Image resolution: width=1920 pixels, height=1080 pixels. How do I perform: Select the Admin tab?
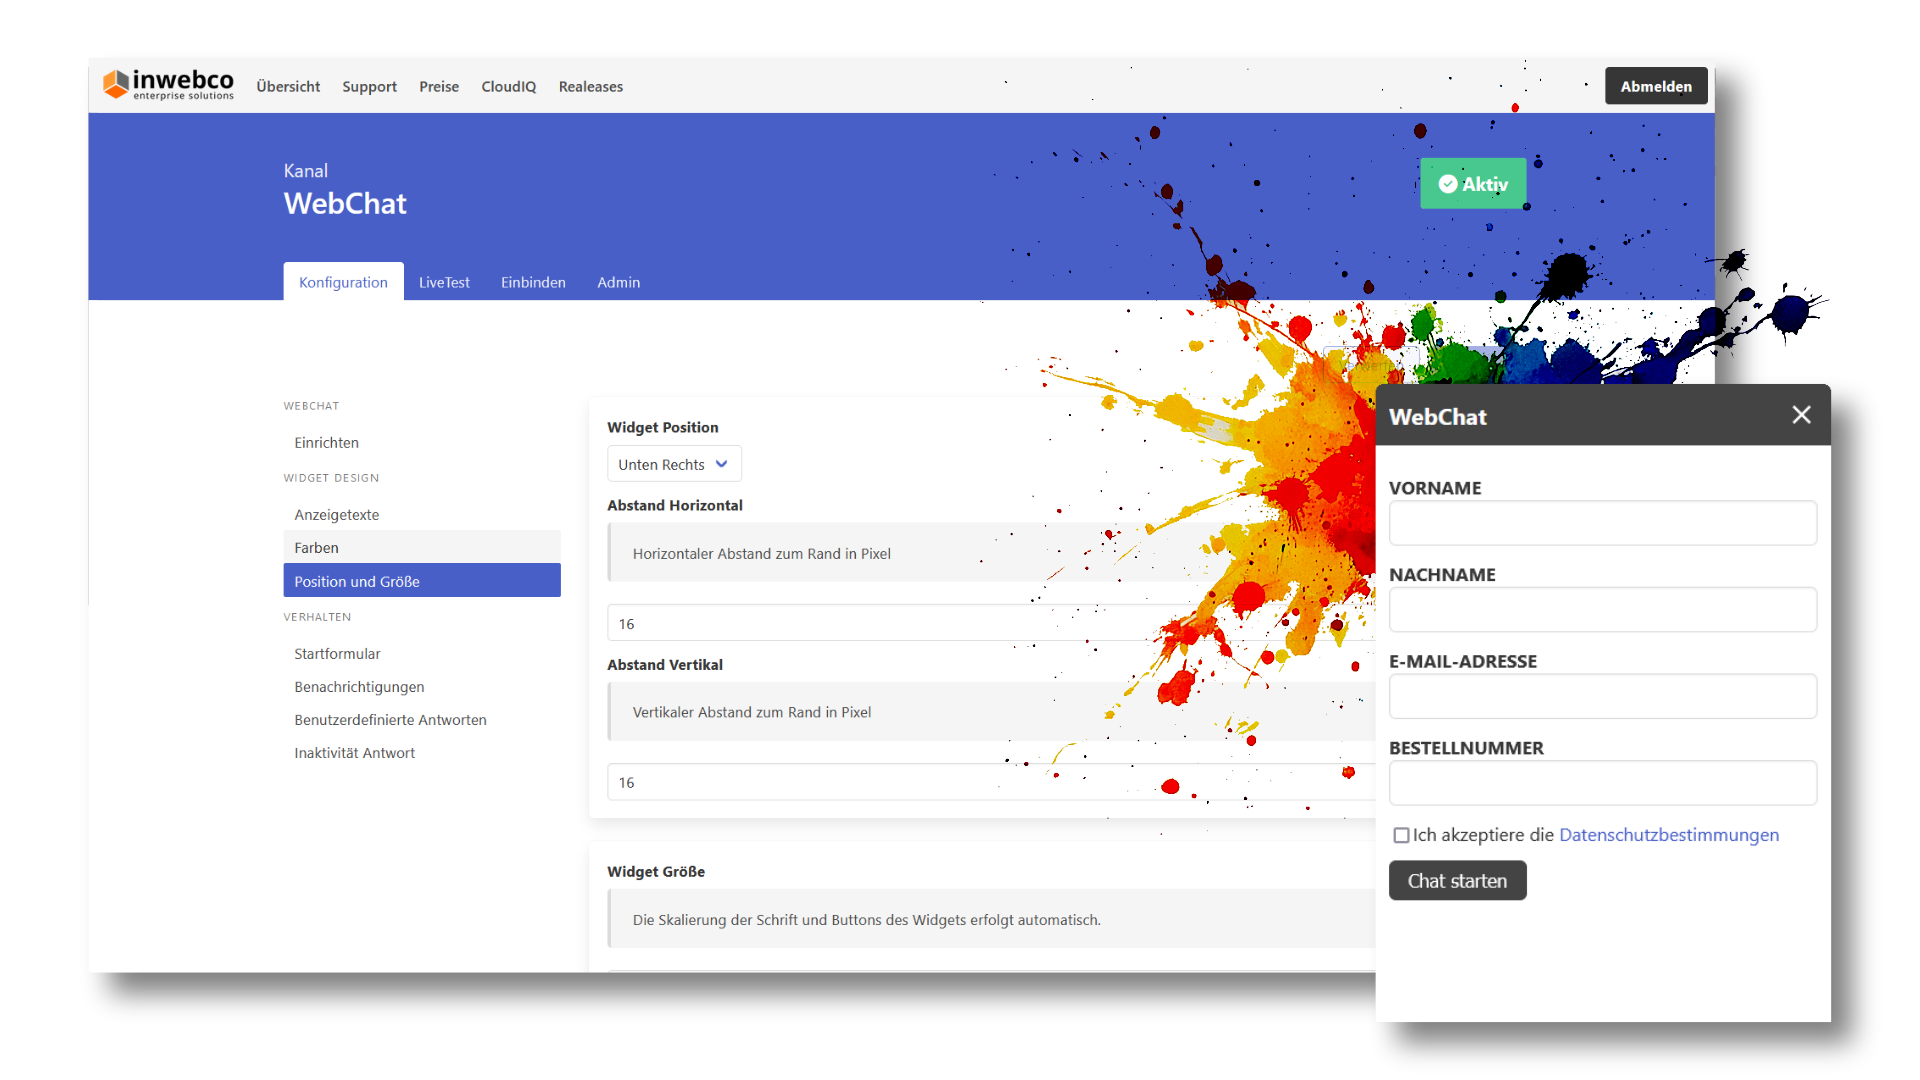click(x=618, y=282)
